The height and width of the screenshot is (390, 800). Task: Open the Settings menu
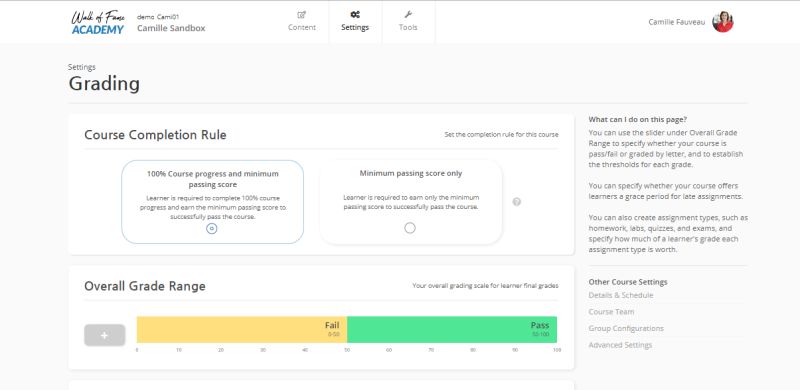355,22
